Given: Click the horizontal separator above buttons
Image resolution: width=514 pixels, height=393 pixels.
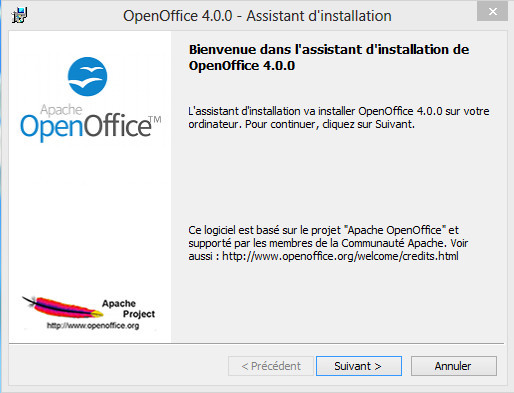Looking at the screenshot, I should pyautogui.click(x=257, y=343).
